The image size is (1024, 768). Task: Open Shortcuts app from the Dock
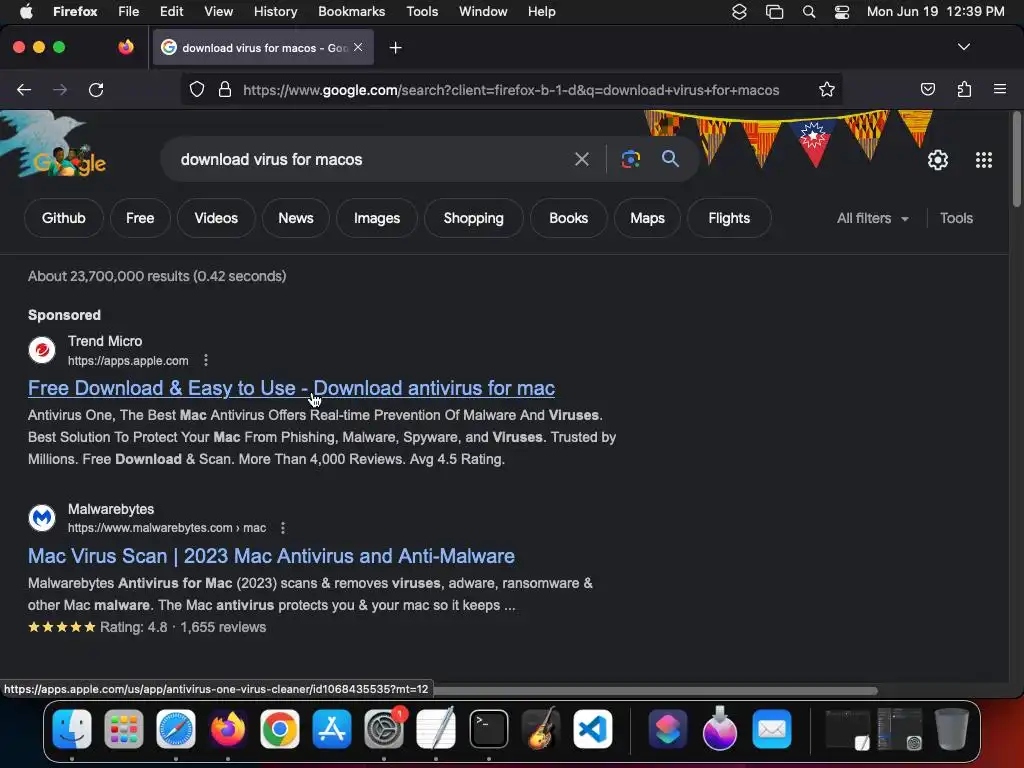tap(667, 728)
